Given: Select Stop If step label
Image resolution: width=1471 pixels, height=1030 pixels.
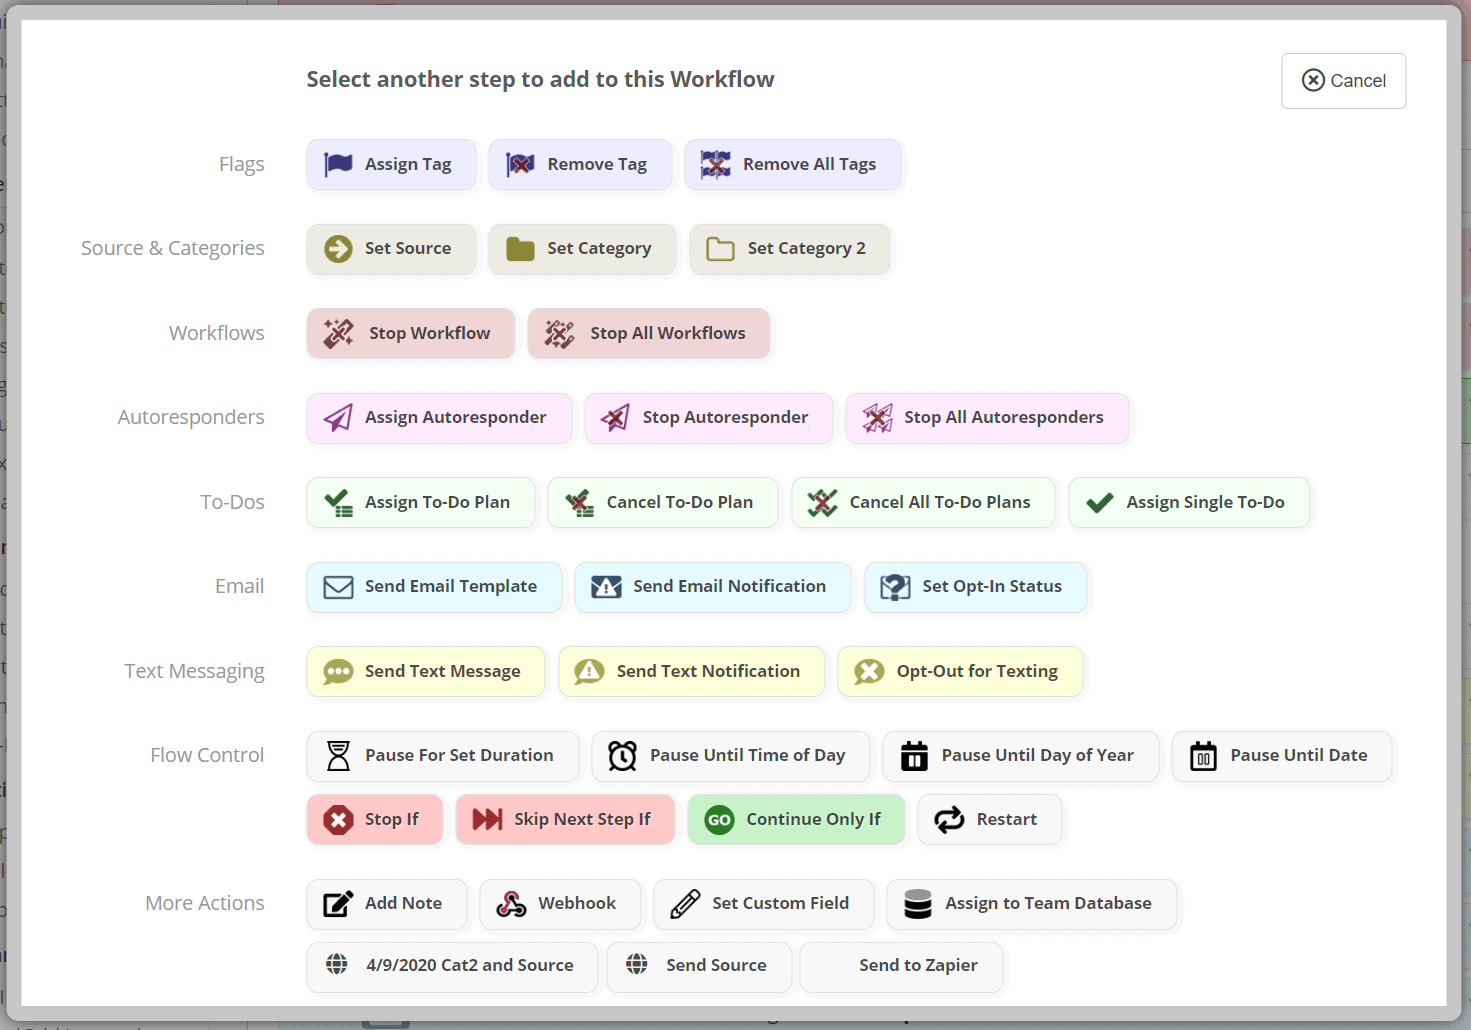Looking at the screenshot, I should coord(391,819).
